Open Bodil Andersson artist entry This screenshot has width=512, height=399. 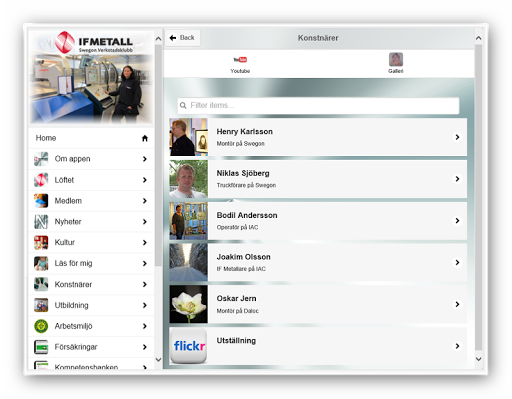click(318, 221)
